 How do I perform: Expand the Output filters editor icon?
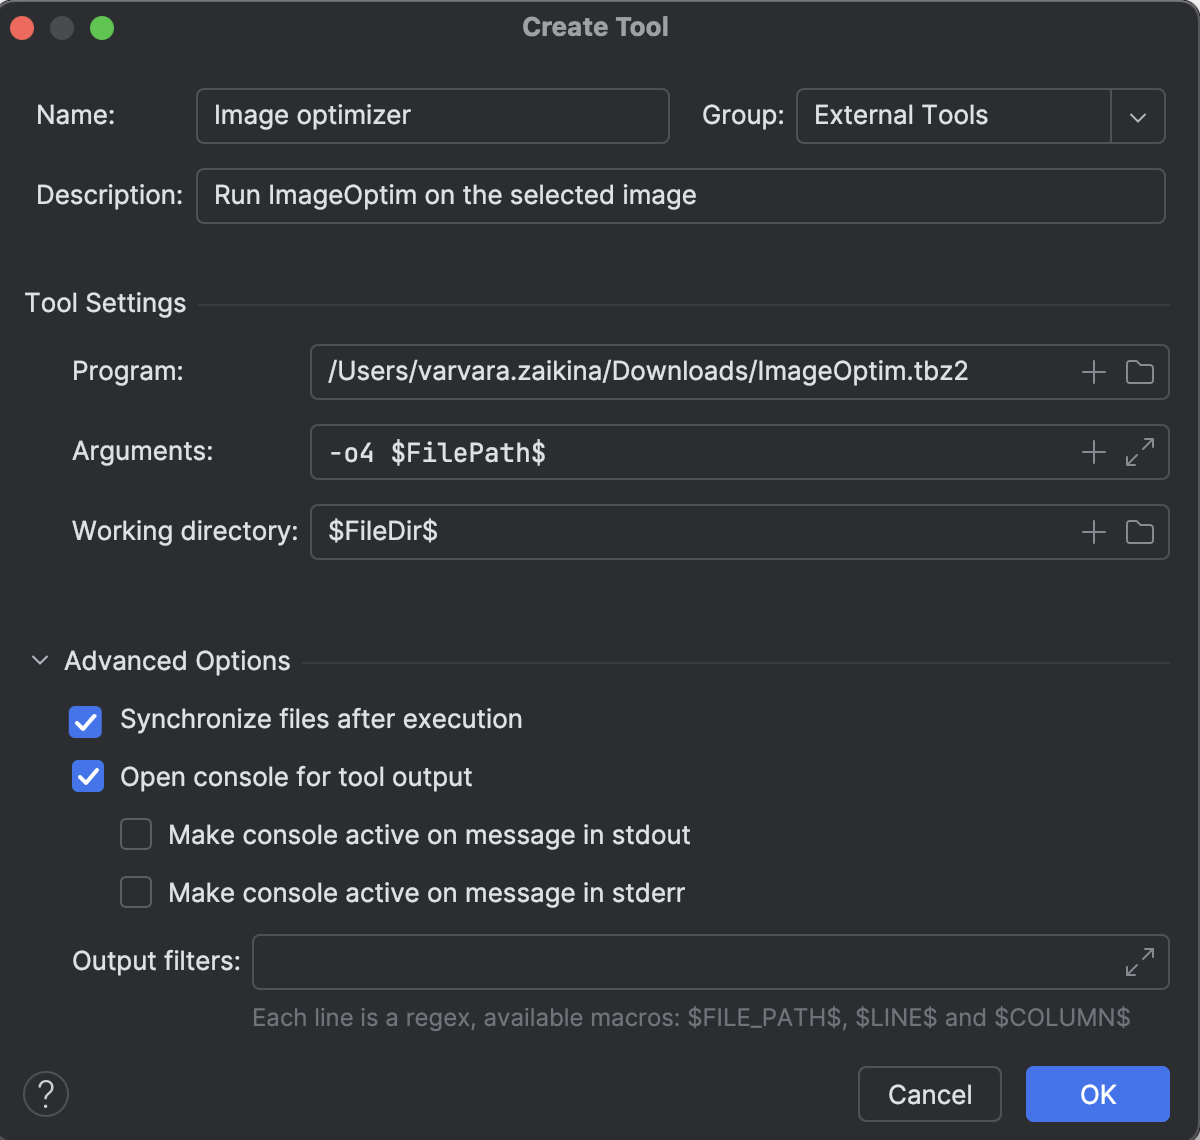pyautogui.click(x=1139, y=961)
